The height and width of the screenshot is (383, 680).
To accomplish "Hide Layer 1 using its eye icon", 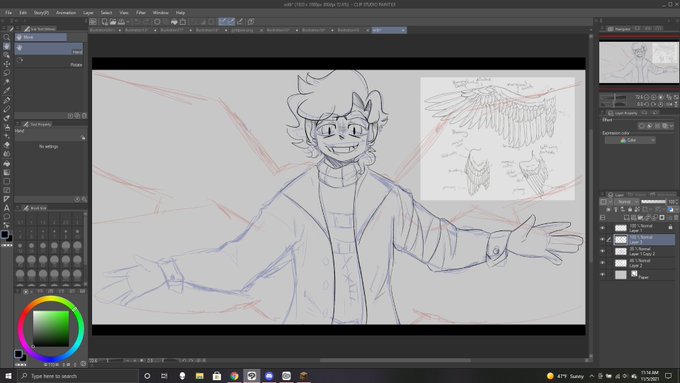I will [x=602, y=228].
